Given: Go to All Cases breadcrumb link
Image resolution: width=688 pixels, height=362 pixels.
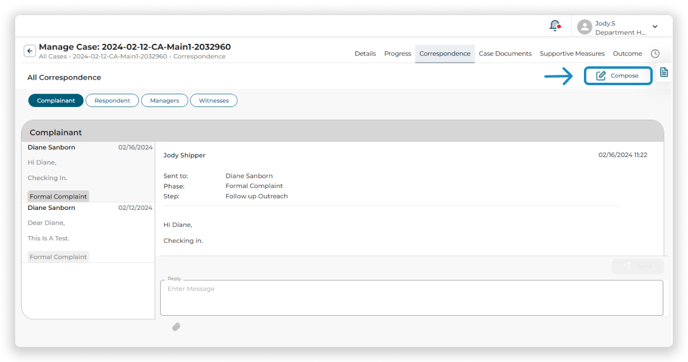Looking at the screenshot, I should coord(53,57).
